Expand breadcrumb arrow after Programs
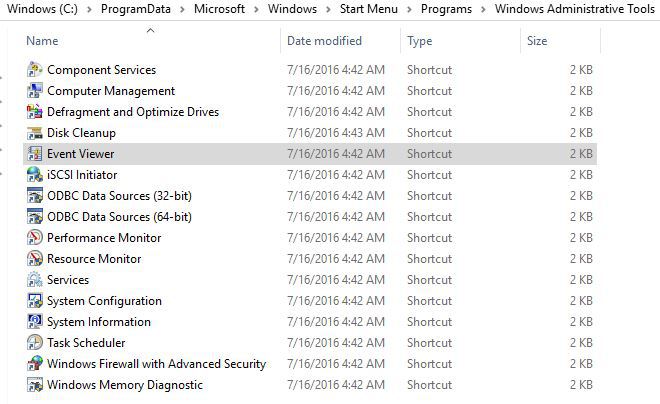This screenshot has height=404, width=660. coord(483,9)
